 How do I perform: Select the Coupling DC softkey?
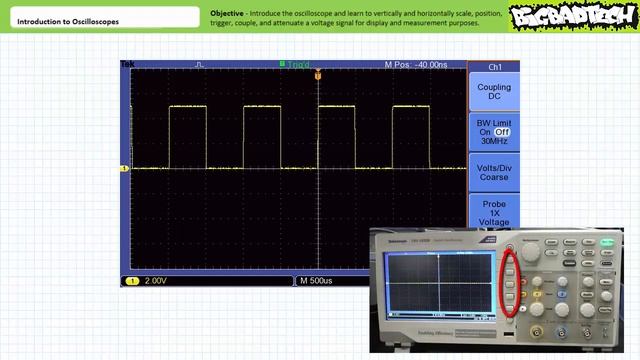coord(494,91)
